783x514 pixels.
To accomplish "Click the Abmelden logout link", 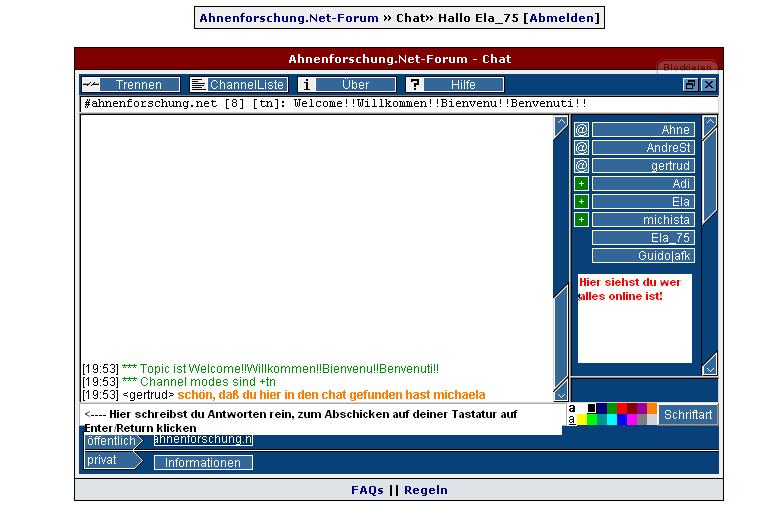I will click(563, 18).
